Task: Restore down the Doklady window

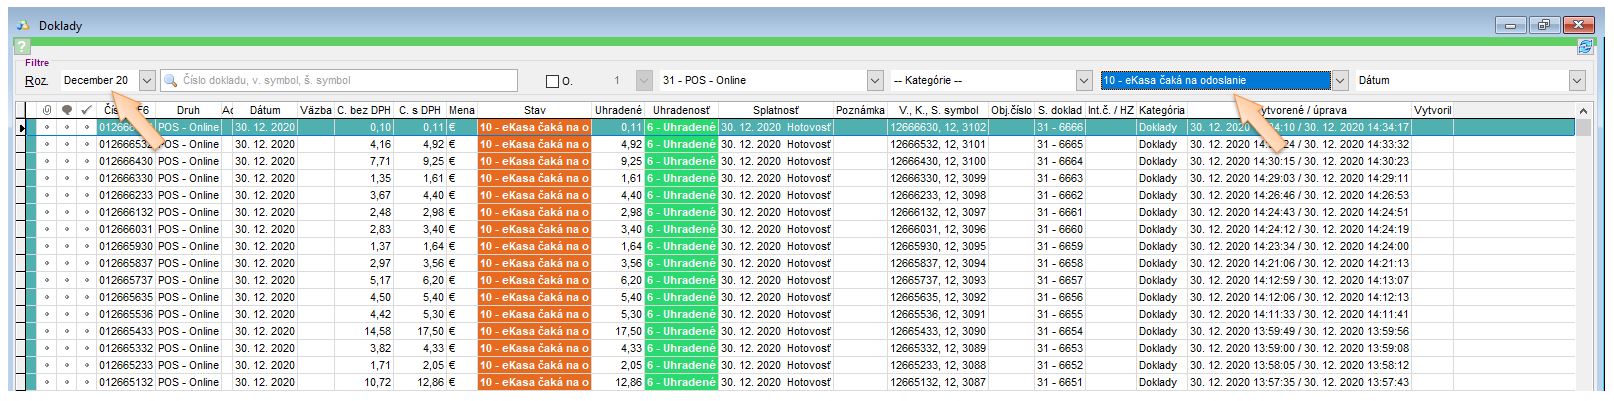Action: 1544,26
